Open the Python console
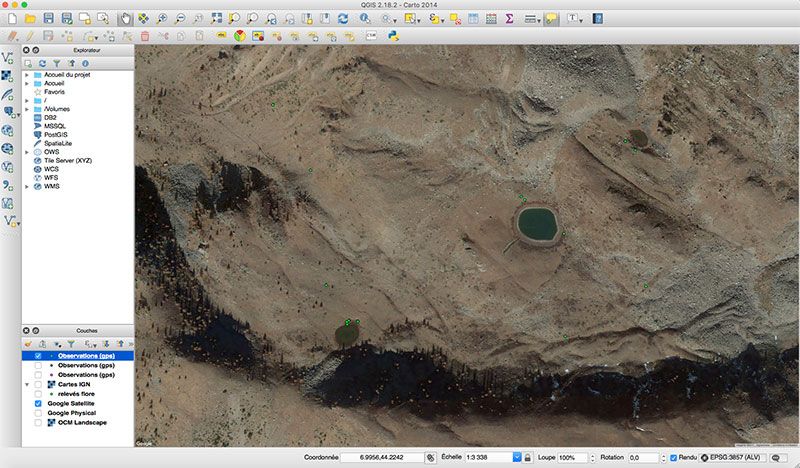Screen dimensions: 800x468 click(396, 36)
